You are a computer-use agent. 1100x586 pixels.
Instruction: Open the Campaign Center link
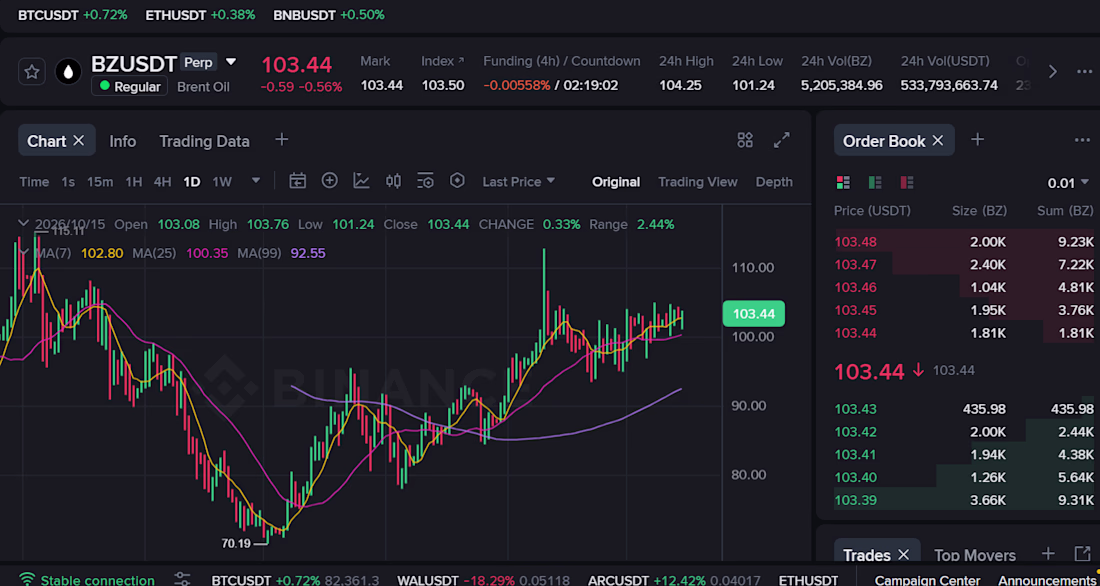927,580
